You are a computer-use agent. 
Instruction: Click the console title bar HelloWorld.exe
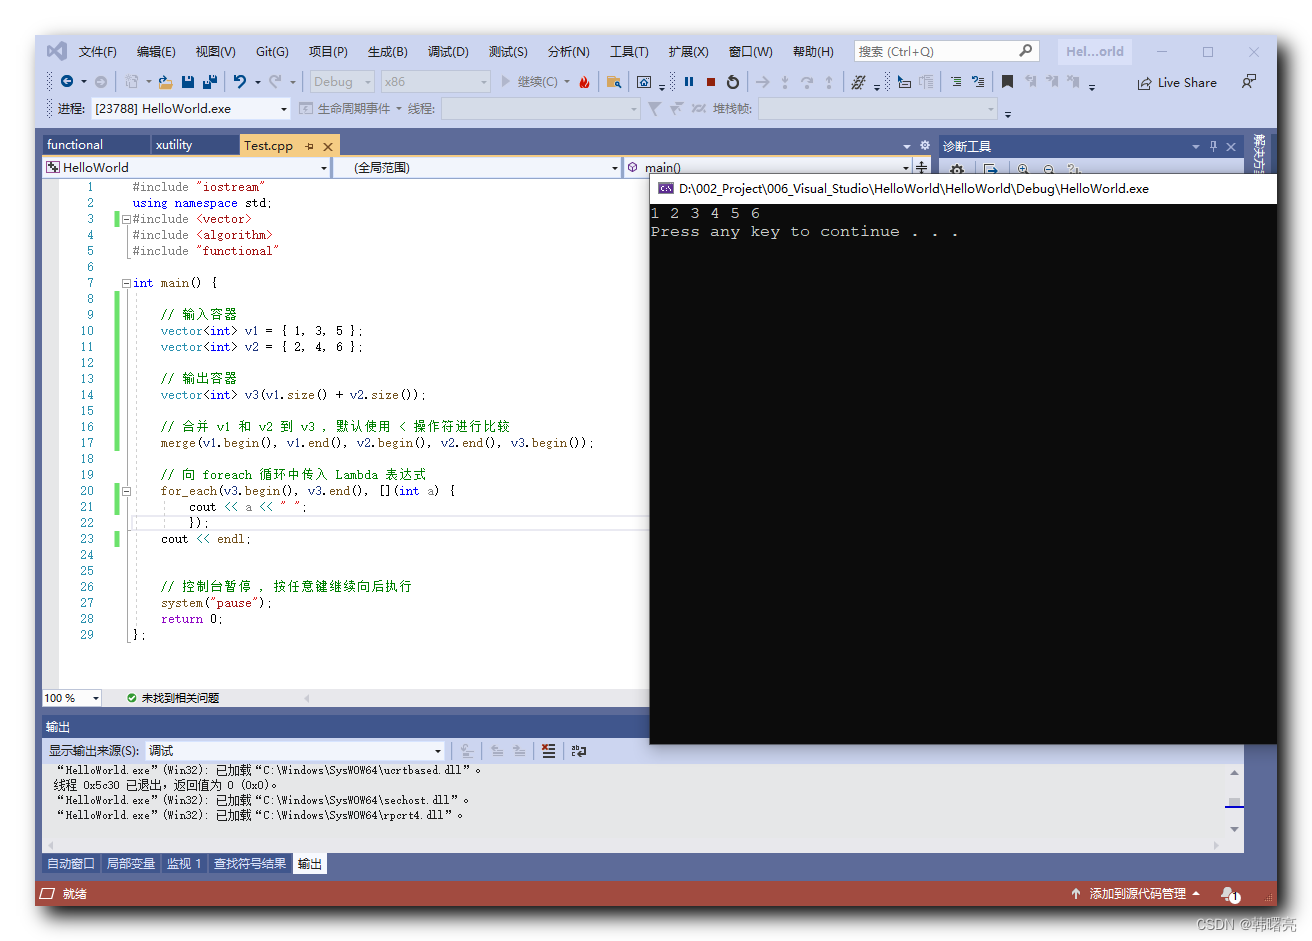[963, 188]
